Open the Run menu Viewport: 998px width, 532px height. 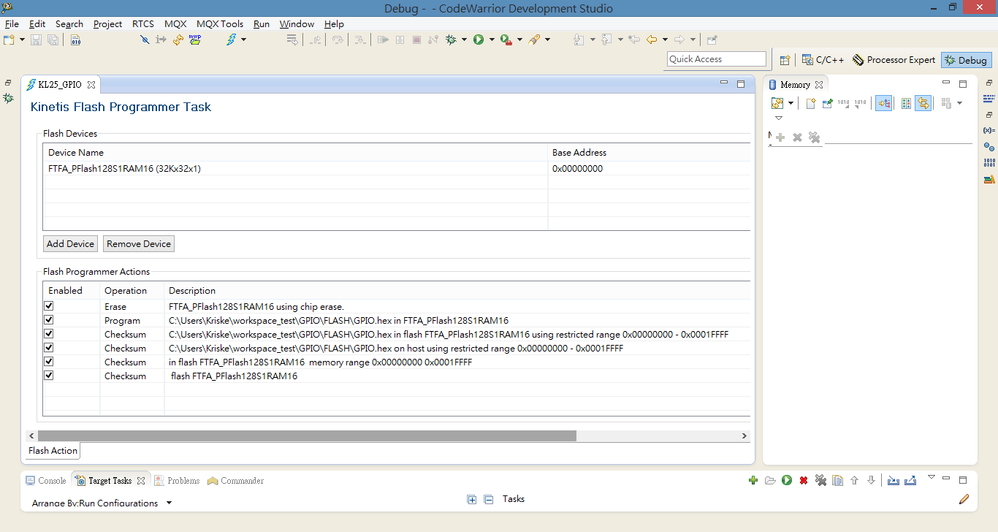261,24
